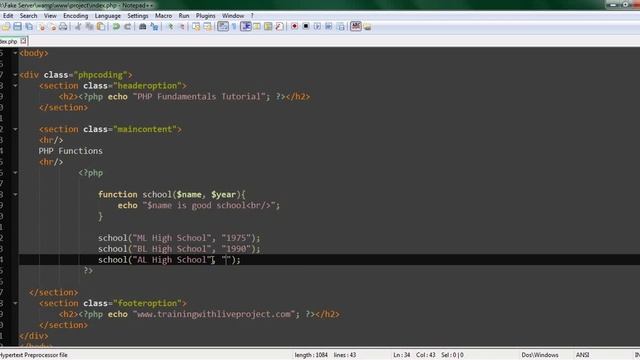Click the Open file toolbar icon

[6, 27]
